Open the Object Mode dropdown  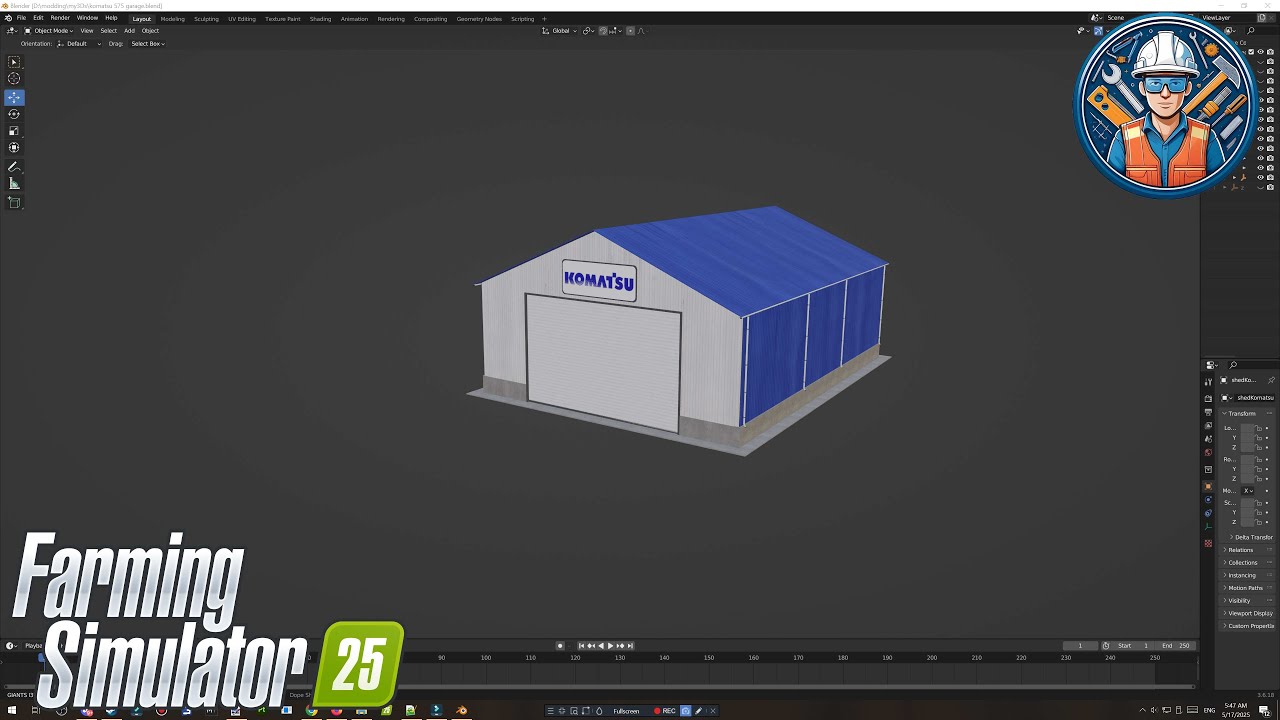click(48, 31)
